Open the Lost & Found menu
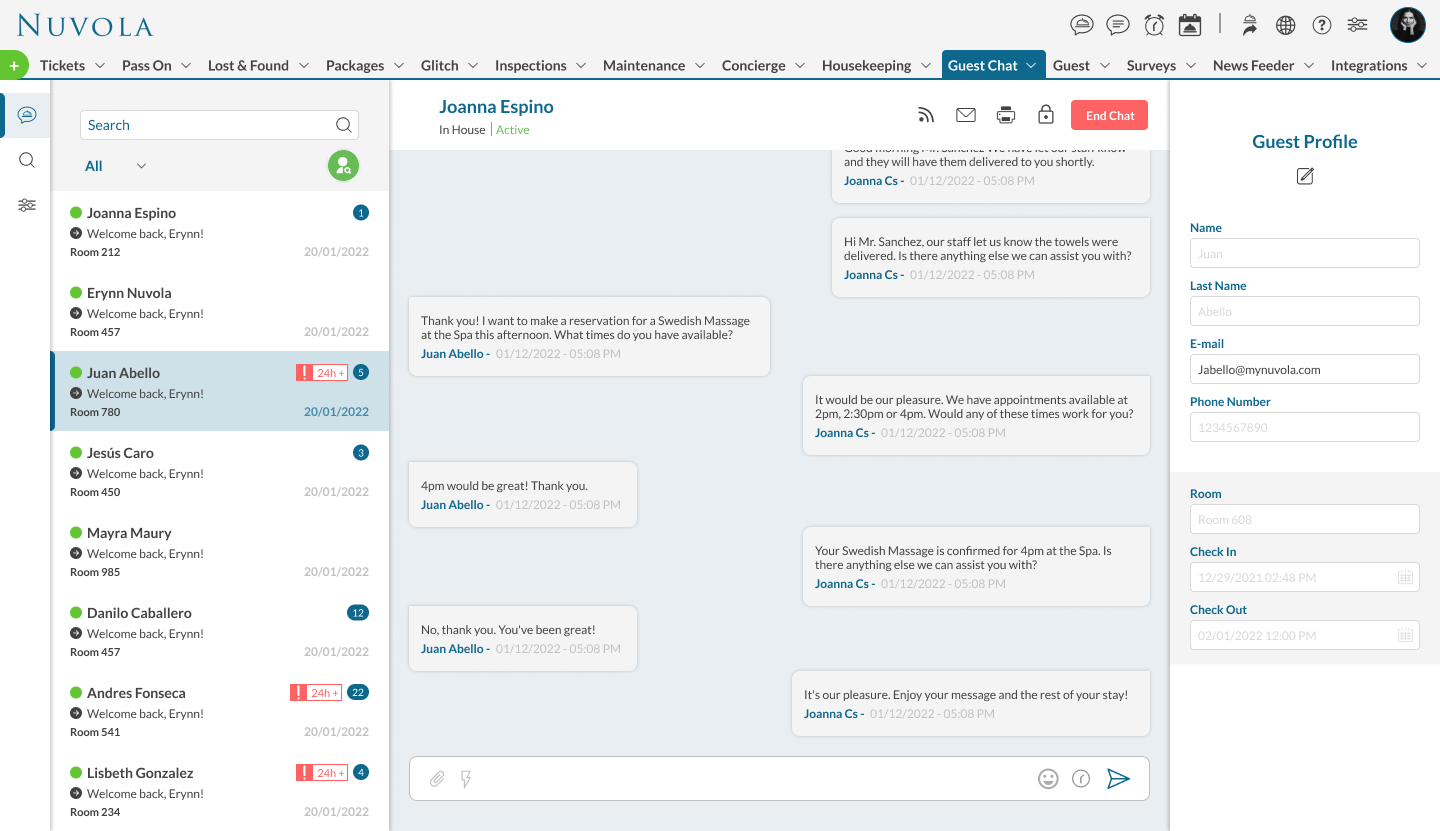This screenshot has height=831, width=1440. pos(259,66)
